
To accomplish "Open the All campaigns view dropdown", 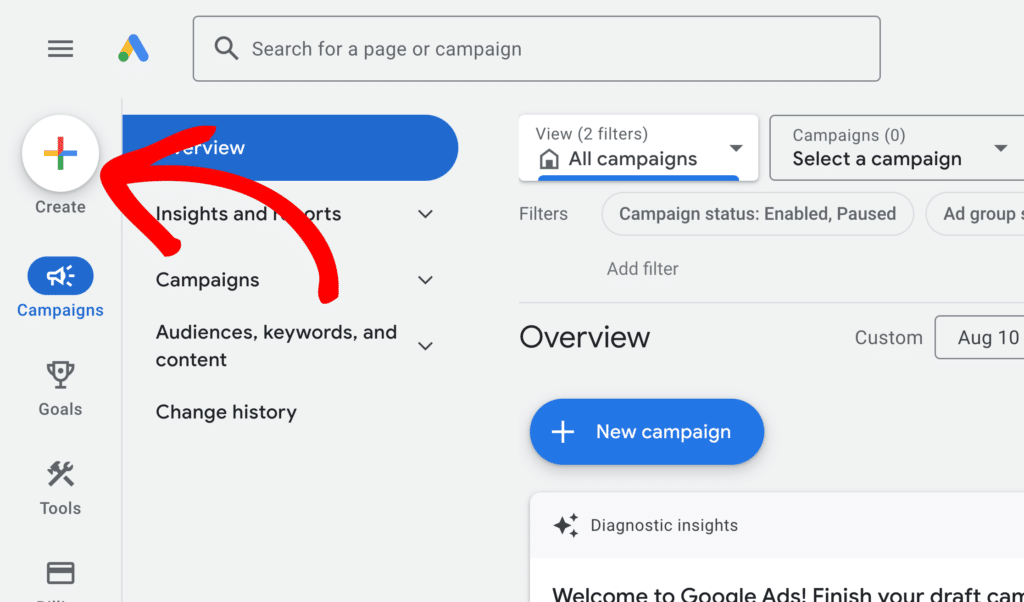I will (640, 148).
